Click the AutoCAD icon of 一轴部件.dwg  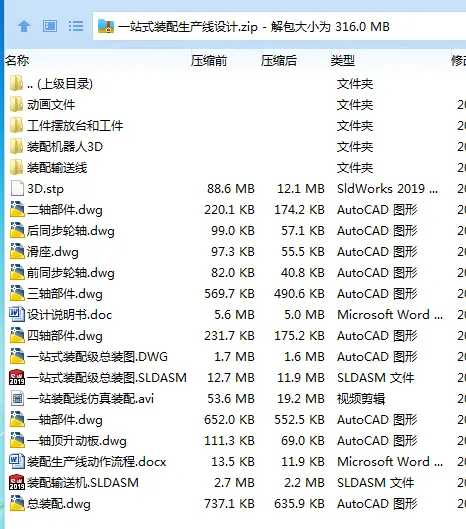pyautogui.click(x=17, y=419)
